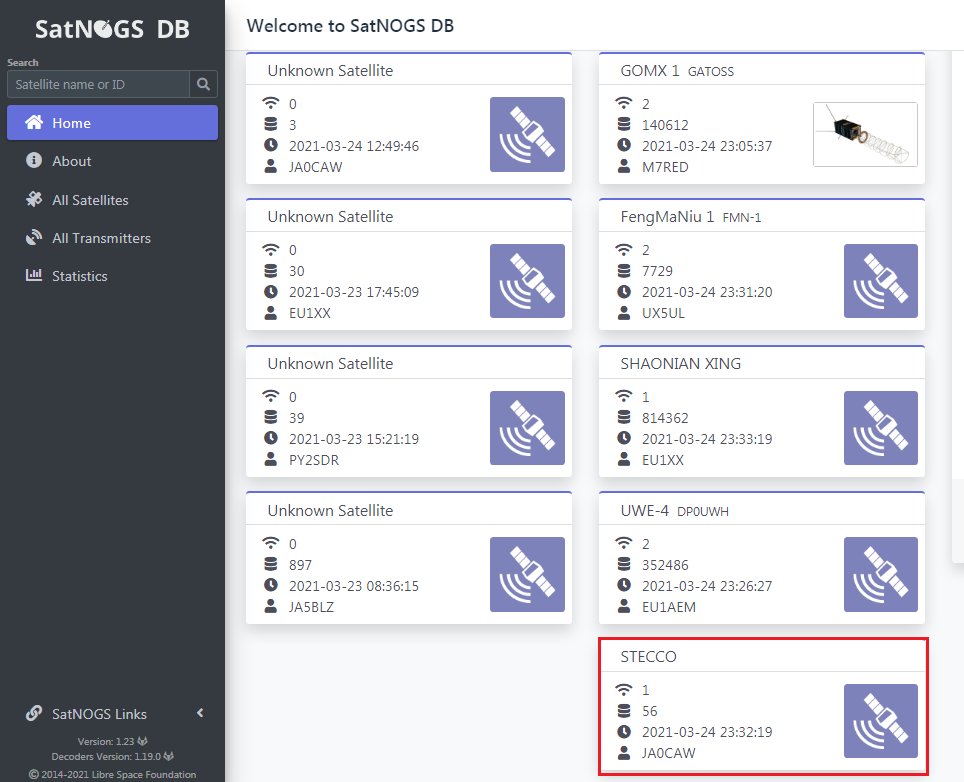Open the FengMaNiu 1 card title

click(667, 217)
